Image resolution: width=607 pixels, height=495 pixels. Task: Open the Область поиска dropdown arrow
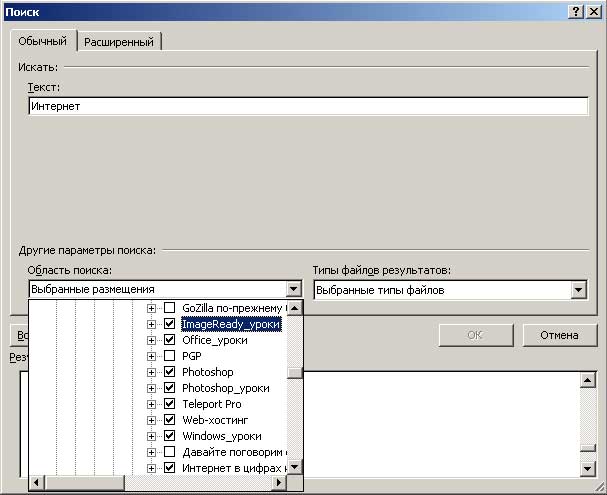pos(293,290)
